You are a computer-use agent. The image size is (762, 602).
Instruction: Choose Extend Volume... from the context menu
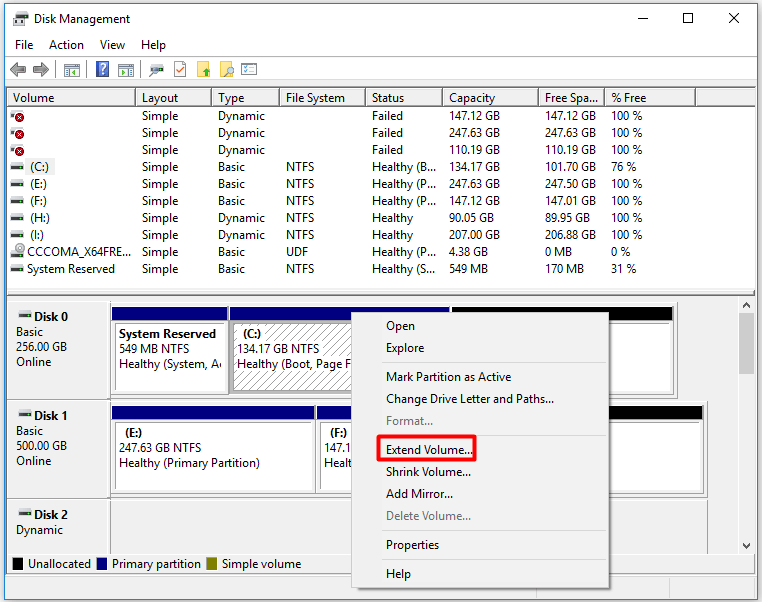pyautogui.click(x=429, y=449)
